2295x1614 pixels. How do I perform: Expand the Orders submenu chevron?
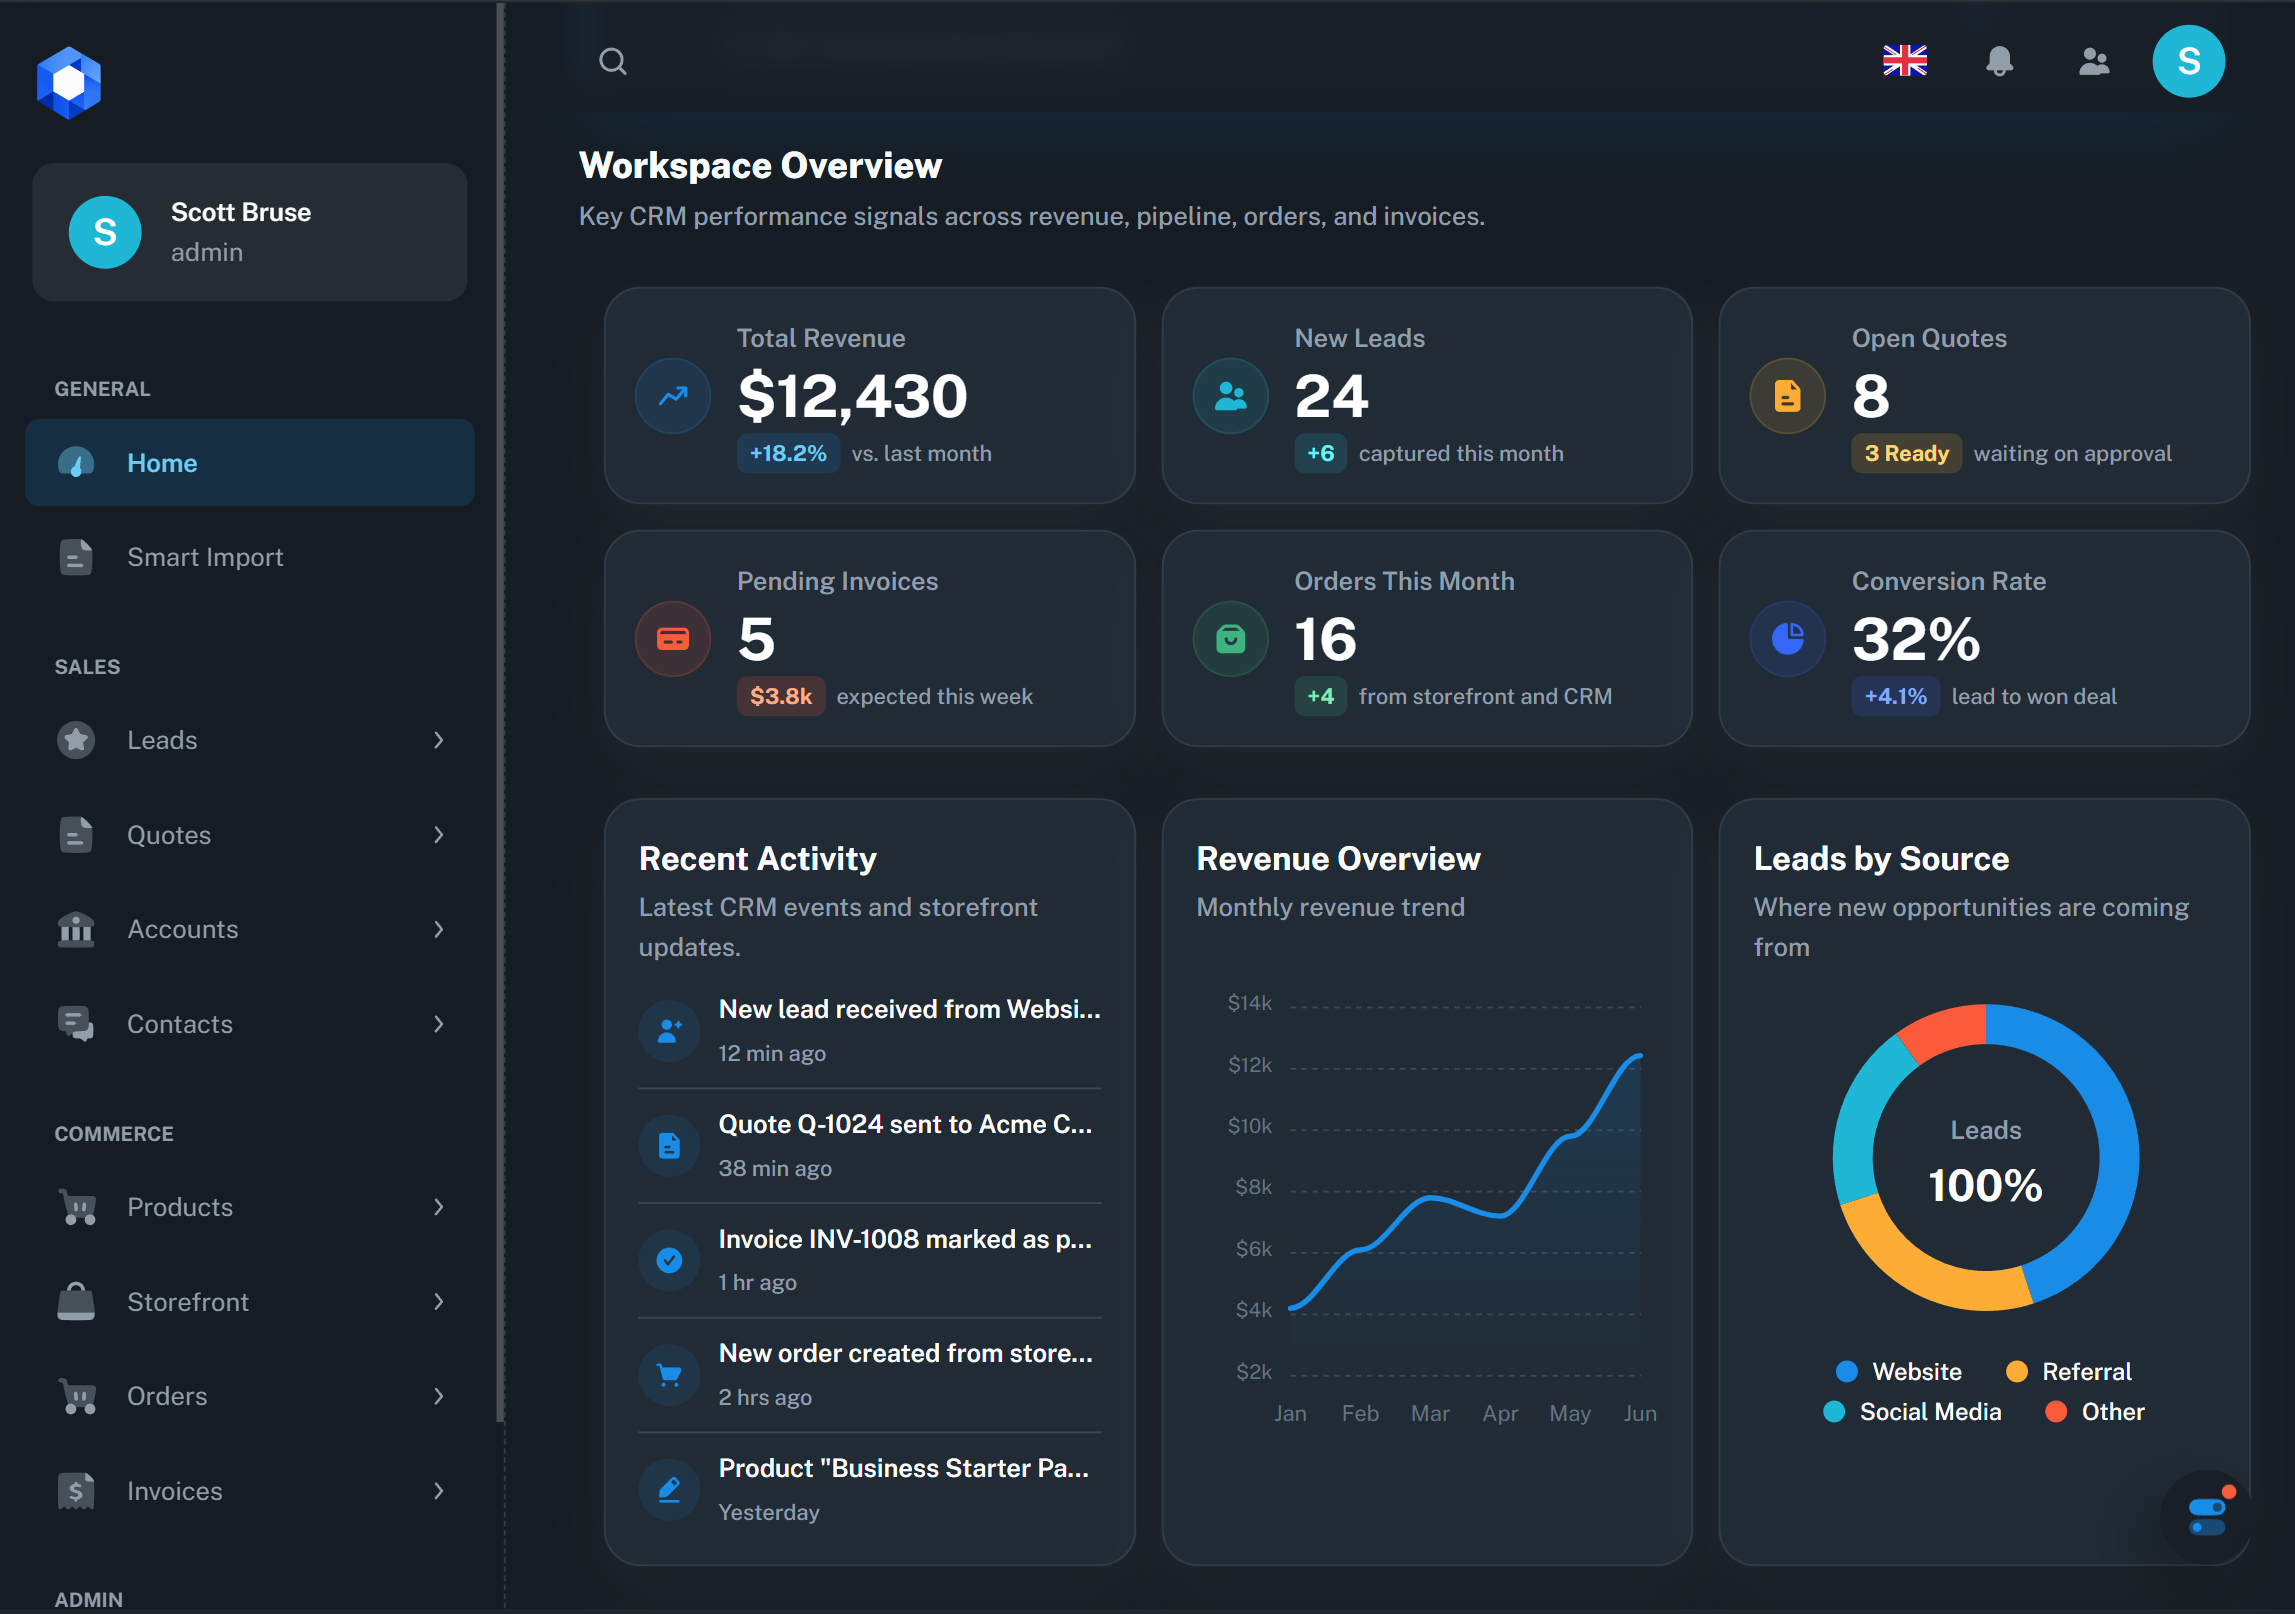[x=438, y=1396]
